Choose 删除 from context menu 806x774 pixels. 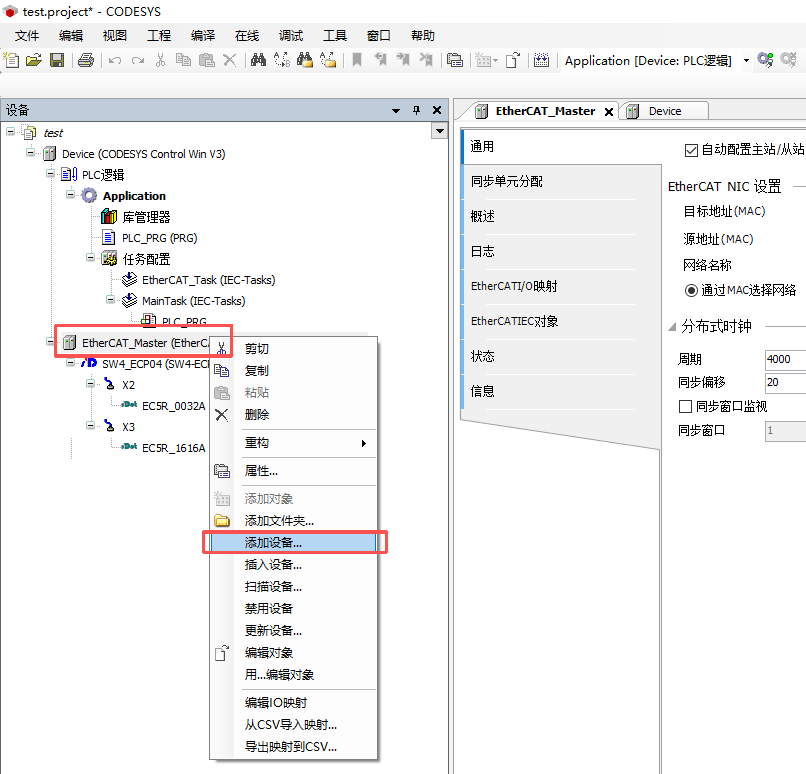pyautogui.click(x=293, y=415)
